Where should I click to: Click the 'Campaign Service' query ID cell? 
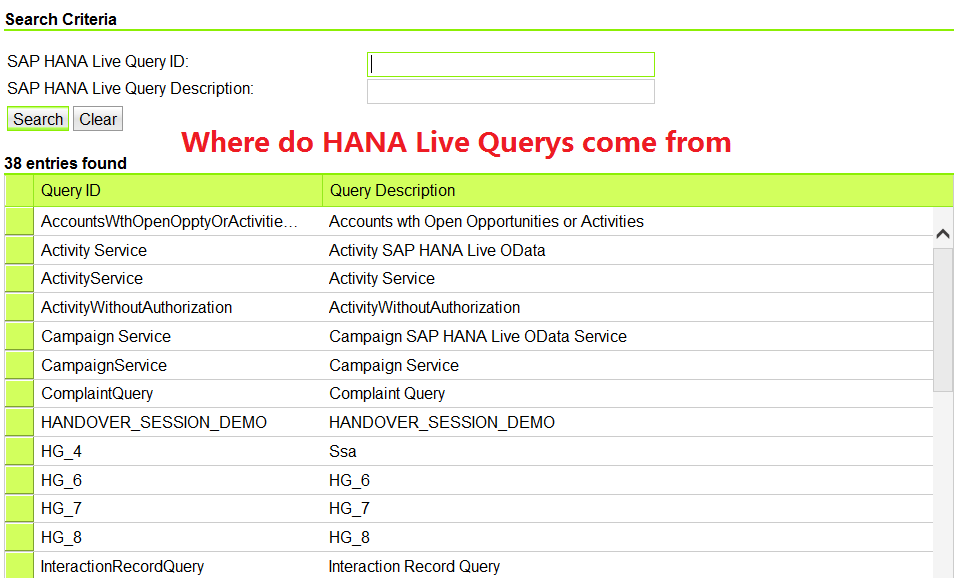tap(106, 336)
